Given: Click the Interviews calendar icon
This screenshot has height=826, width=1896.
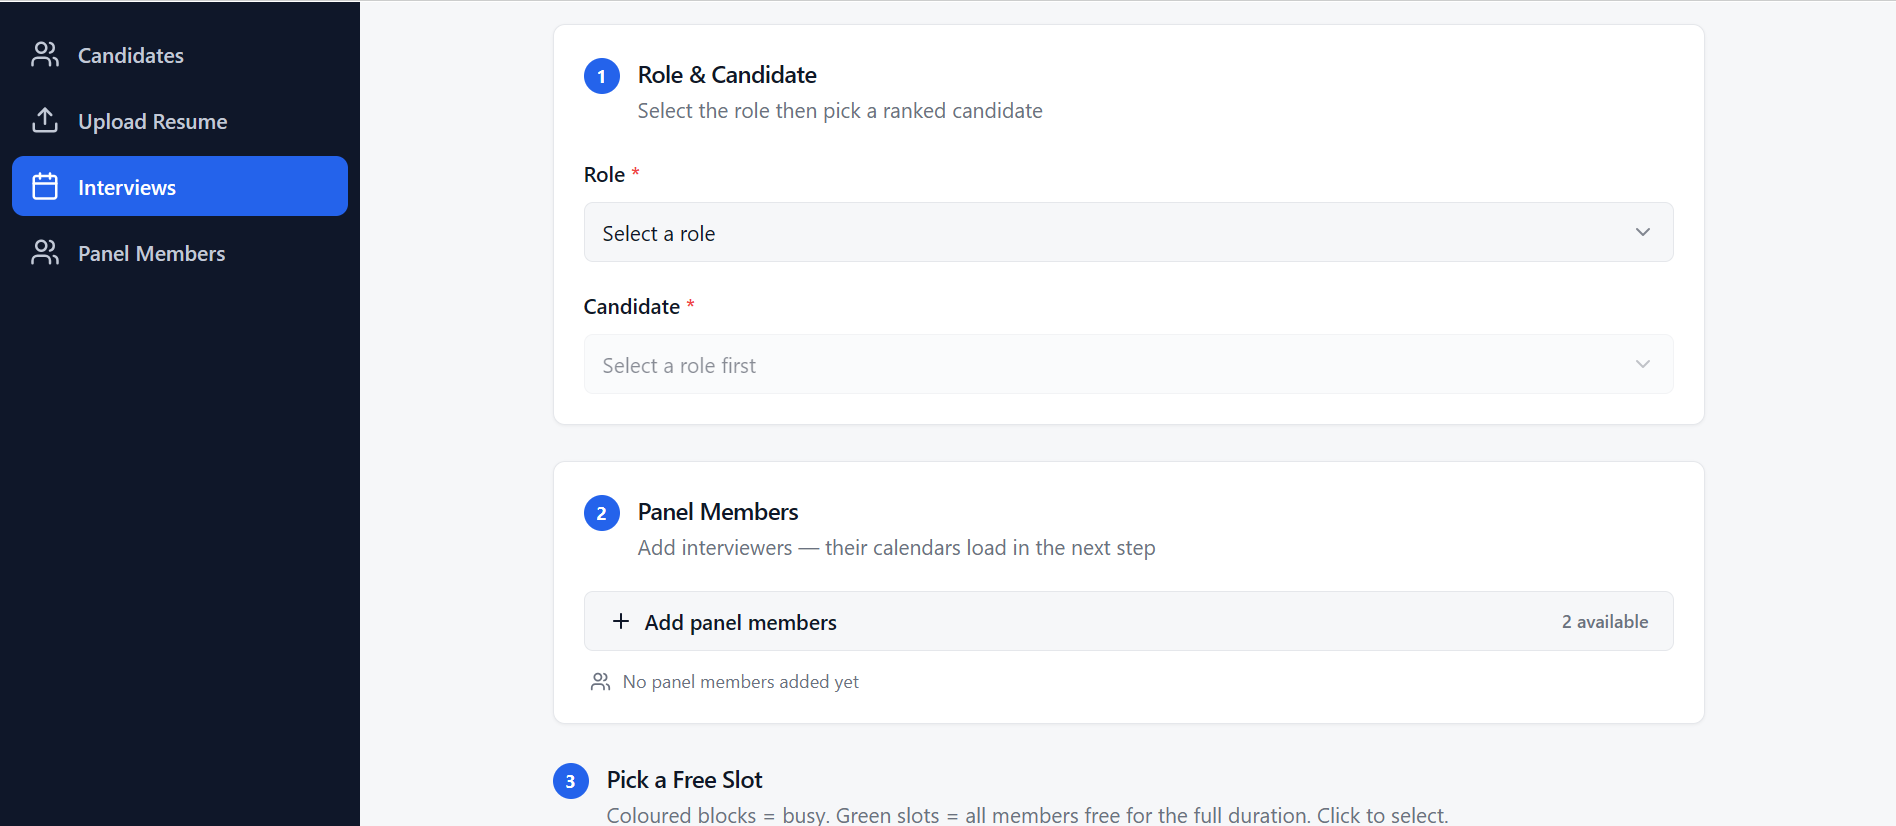Looking at the screenshot, I should (45, 187).
